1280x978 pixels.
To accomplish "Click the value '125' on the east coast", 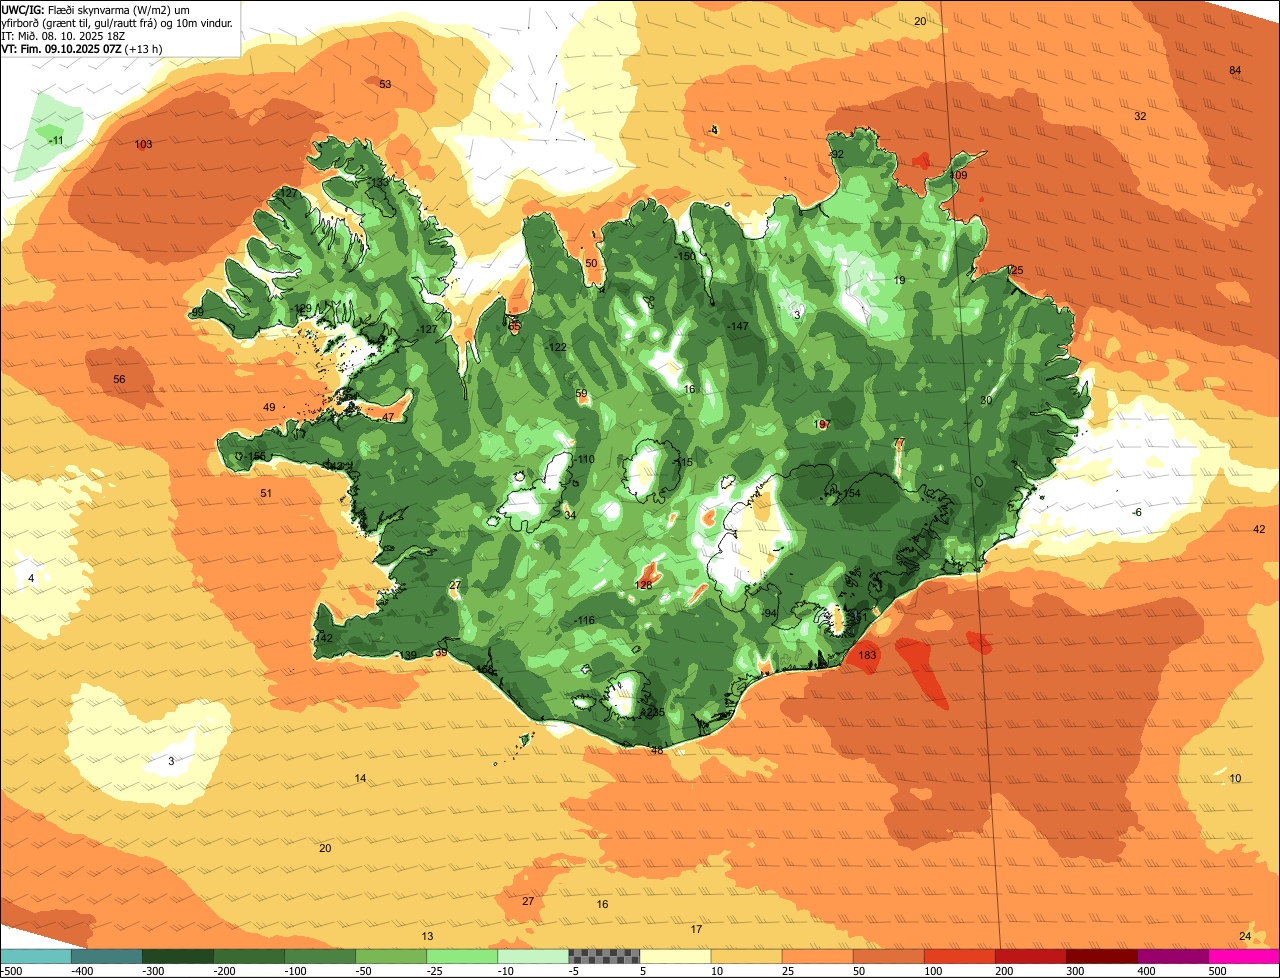I will click(1015, 270).
